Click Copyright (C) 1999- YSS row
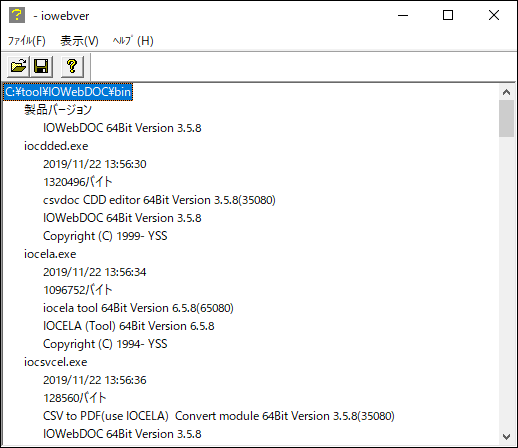 pos(105,236)
